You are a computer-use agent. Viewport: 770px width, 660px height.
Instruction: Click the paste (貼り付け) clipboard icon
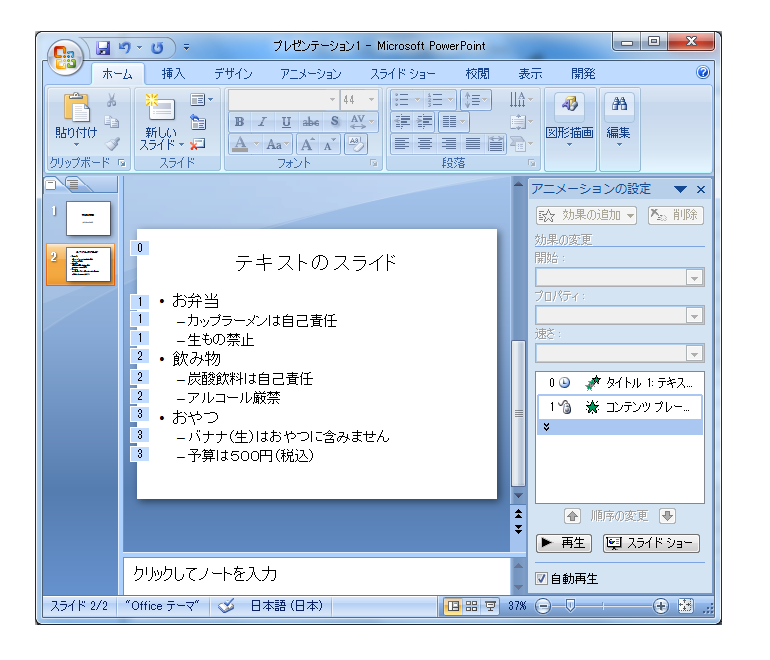click(76, 108)
